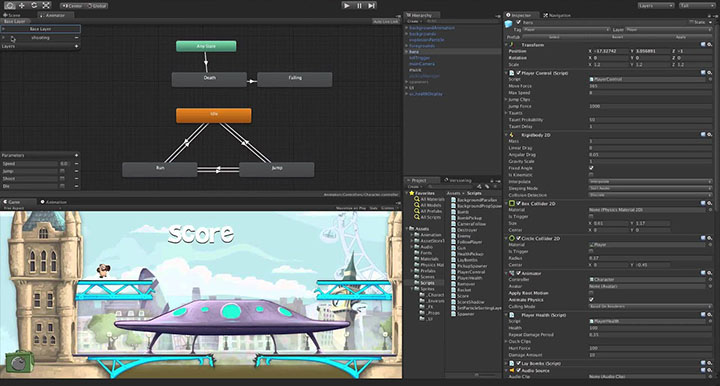Select the Scale tool in the toolbar
Screen dimensions: 720x386
[x=46, y=6]
